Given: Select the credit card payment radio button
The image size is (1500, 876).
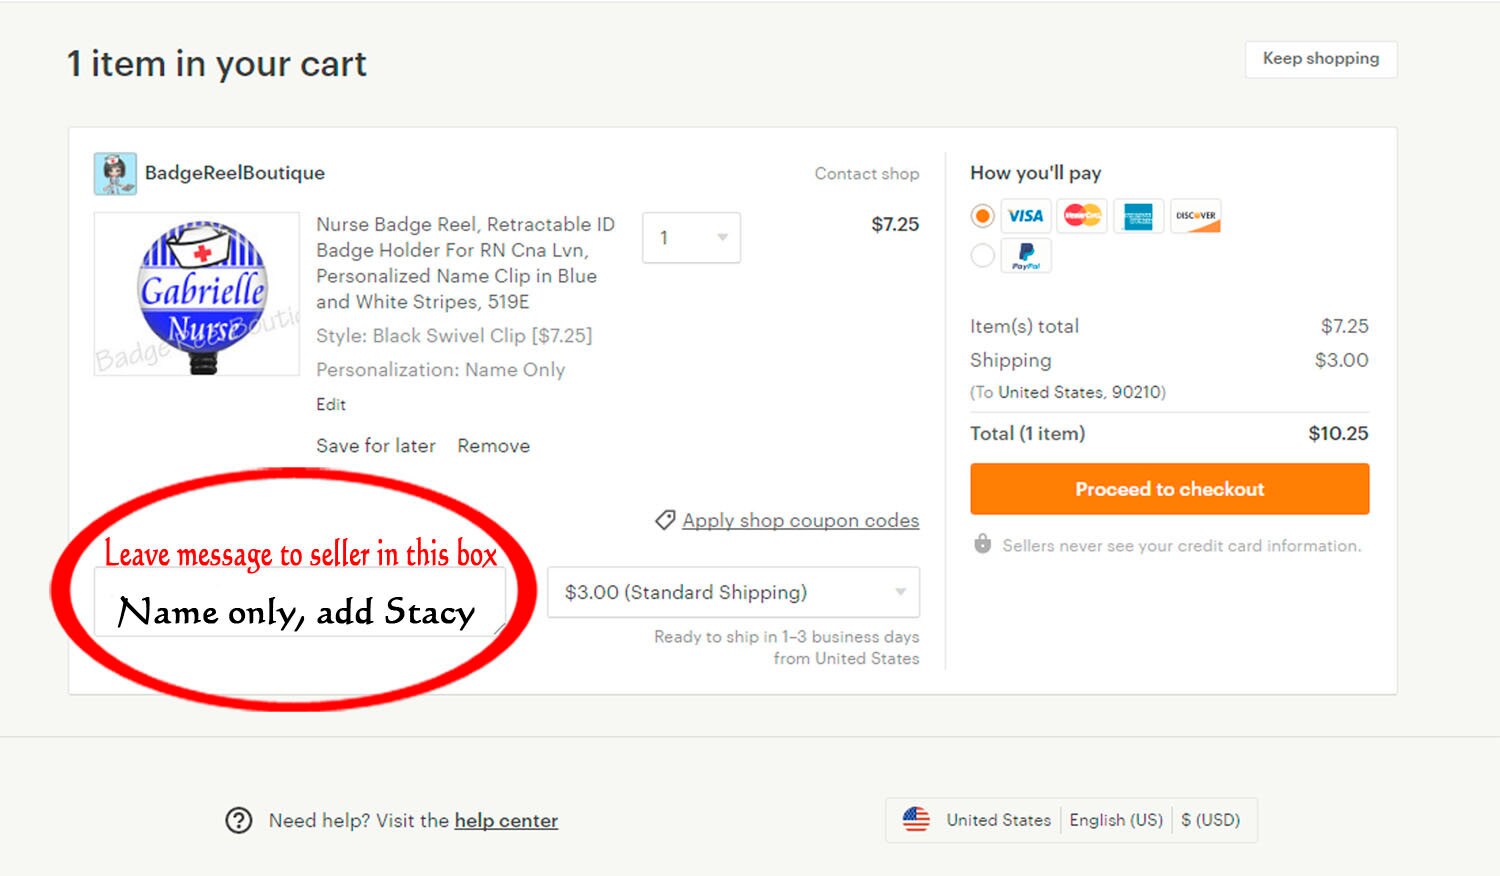Looking at the screenshot, I should (x=983, y=216).
